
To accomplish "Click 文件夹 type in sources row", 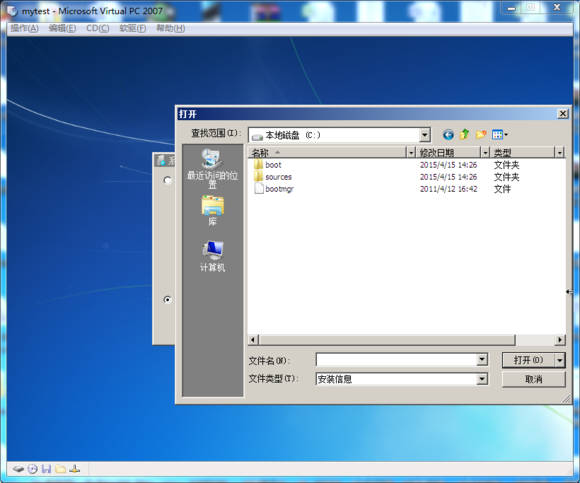I will click(x=506, y=177).
